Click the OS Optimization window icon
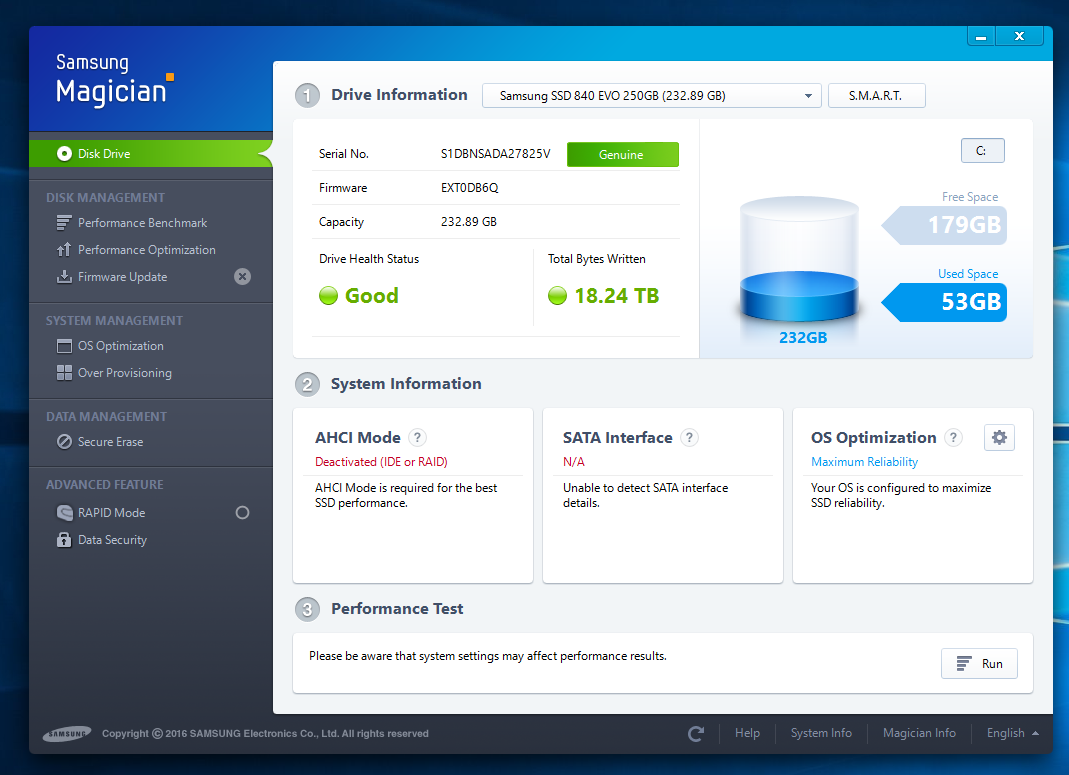 [64, 346]
